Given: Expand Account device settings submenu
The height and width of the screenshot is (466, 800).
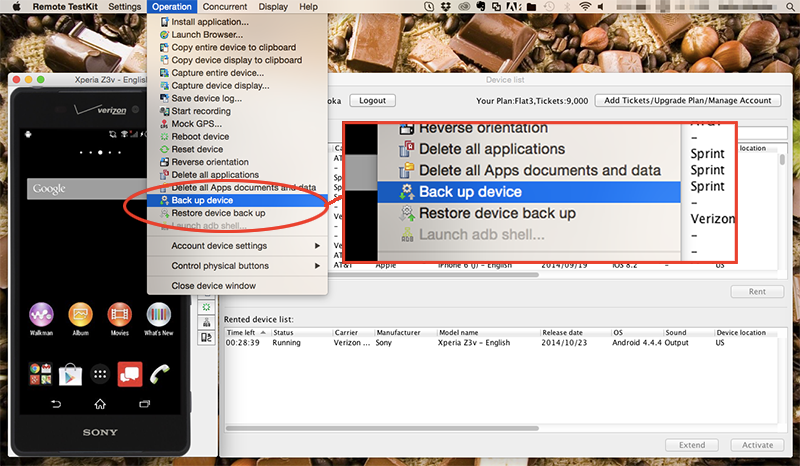Looking at the screenshot, I should pos(237,246).
